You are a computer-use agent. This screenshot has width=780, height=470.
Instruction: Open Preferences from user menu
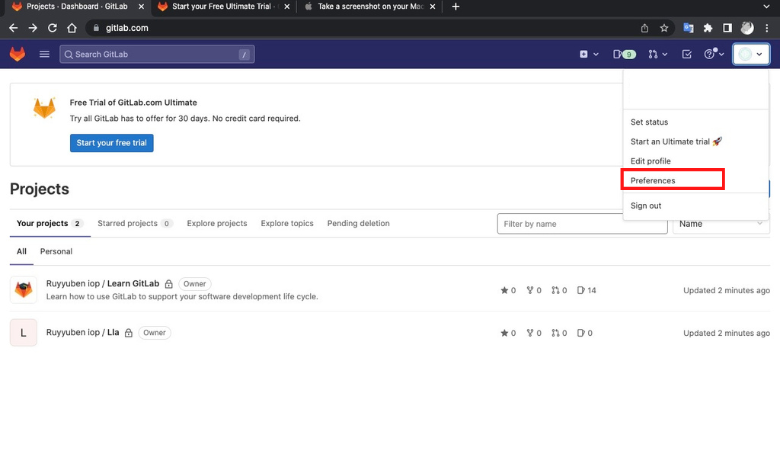coord(653,180)
